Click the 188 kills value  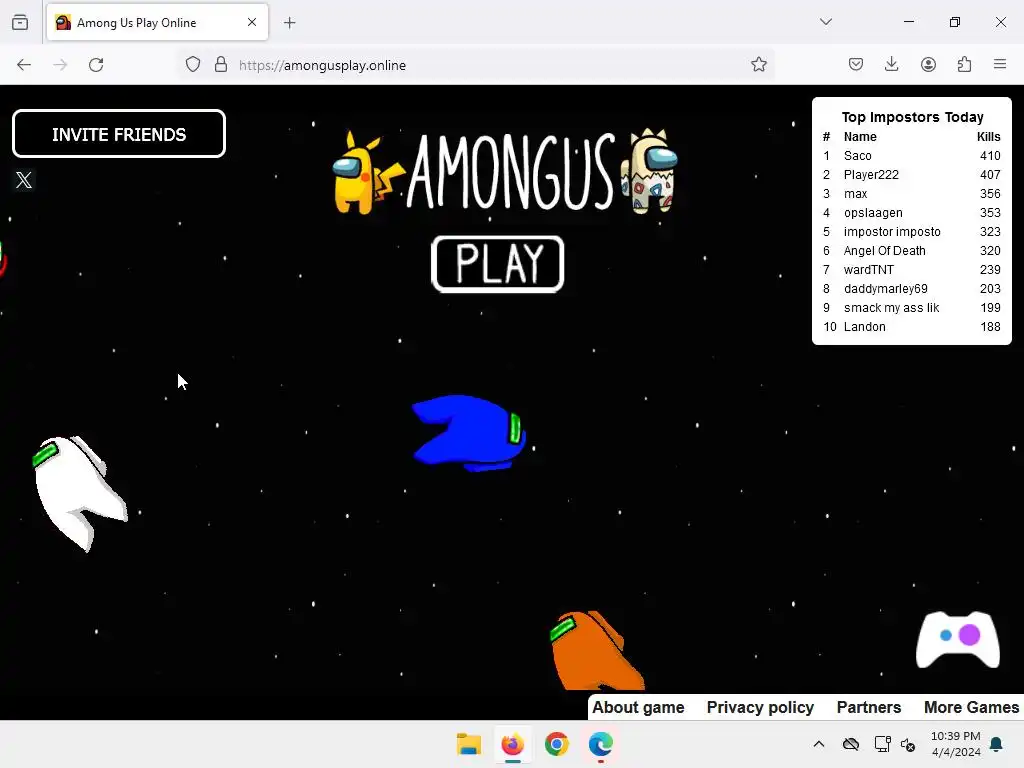[x=990, y=327]
